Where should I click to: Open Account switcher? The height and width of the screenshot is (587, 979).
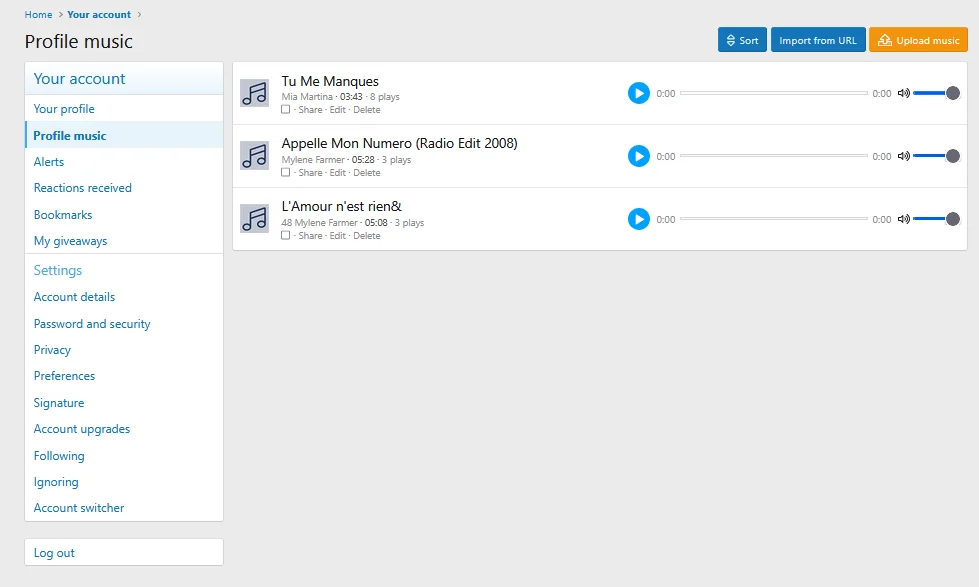click(x=124, y=508)
